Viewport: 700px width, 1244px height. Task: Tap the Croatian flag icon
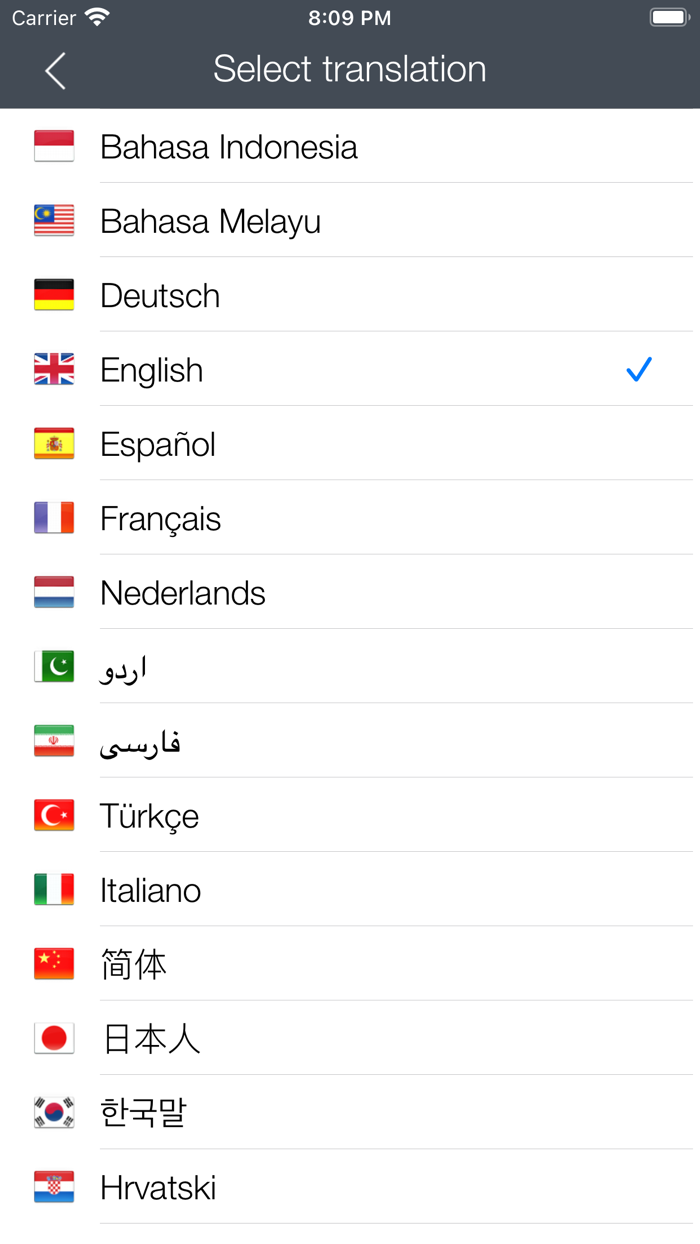[x=54, y=1187]
